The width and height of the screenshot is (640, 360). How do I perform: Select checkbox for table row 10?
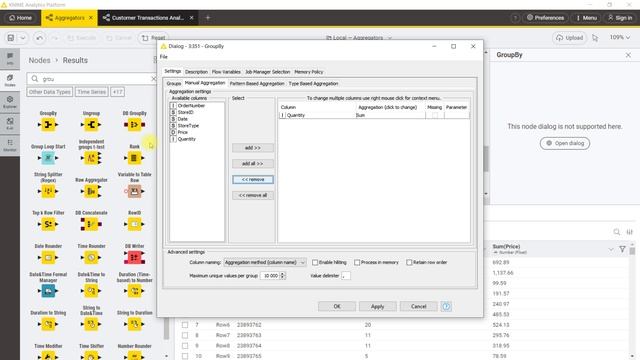185,356
